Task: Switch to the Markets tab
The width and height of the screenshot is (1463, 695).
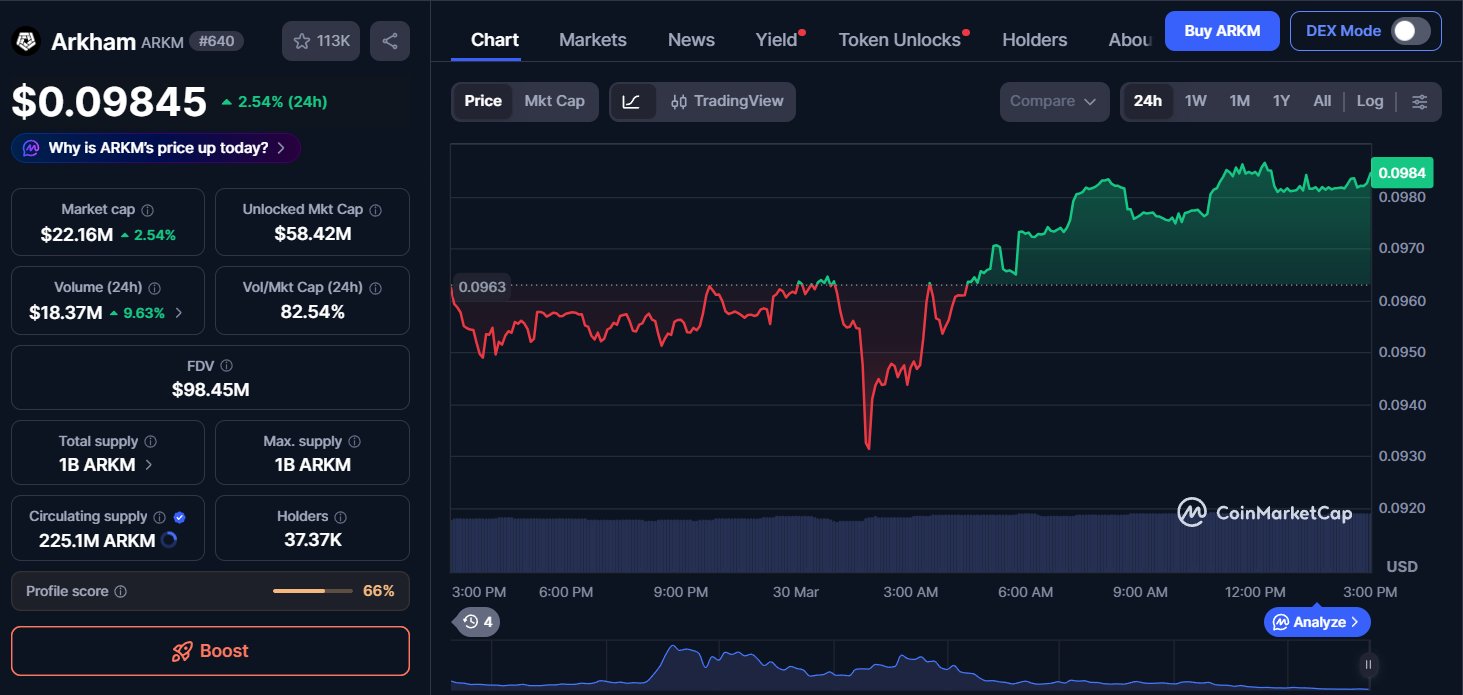Action: click(x=592, y=40)
